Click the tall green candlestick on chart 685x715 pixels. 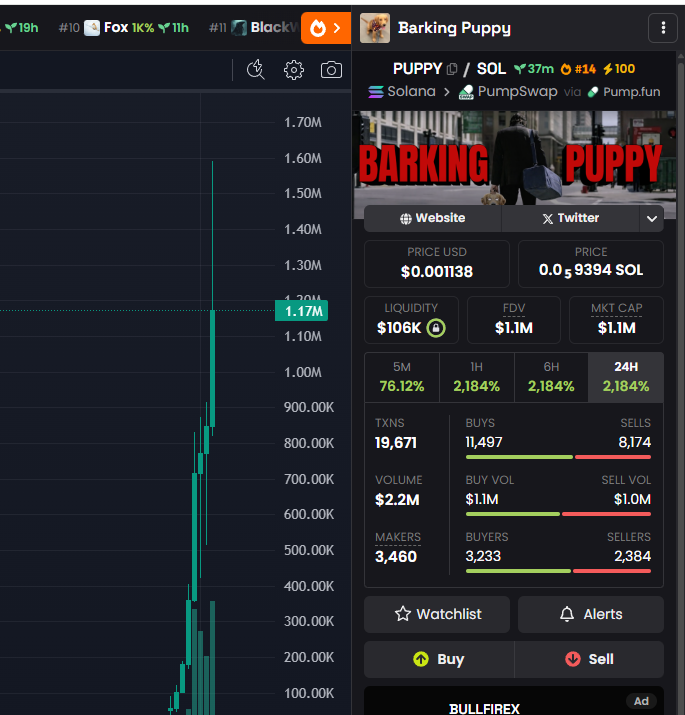[x=213, y=368]
